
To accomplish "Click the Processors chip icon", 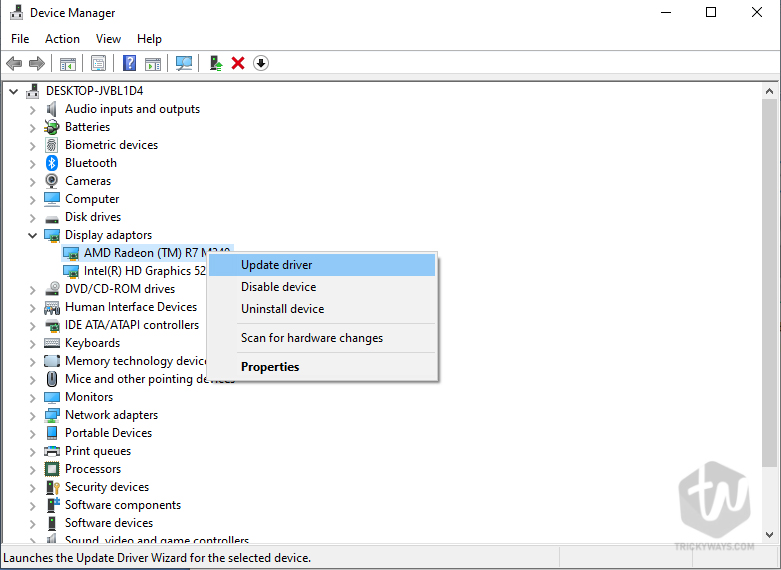I will click(52, 469).
